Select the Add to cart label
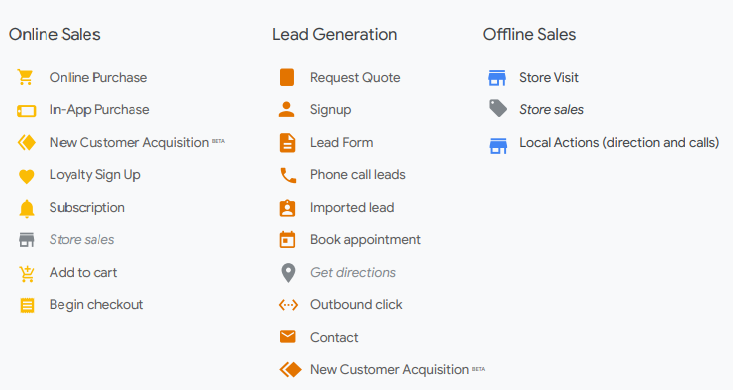 (x=83, y=272)
